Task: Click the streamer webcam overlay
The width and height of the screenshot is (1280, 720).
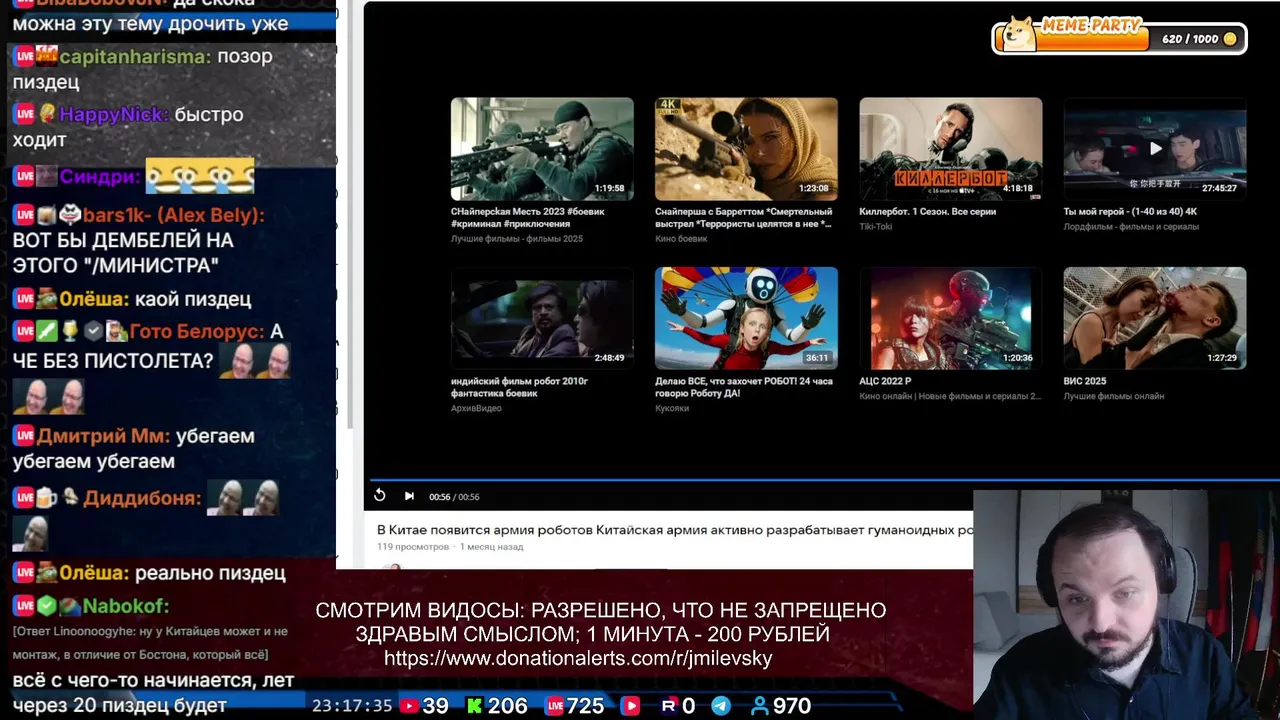Action: (1126, 604)
